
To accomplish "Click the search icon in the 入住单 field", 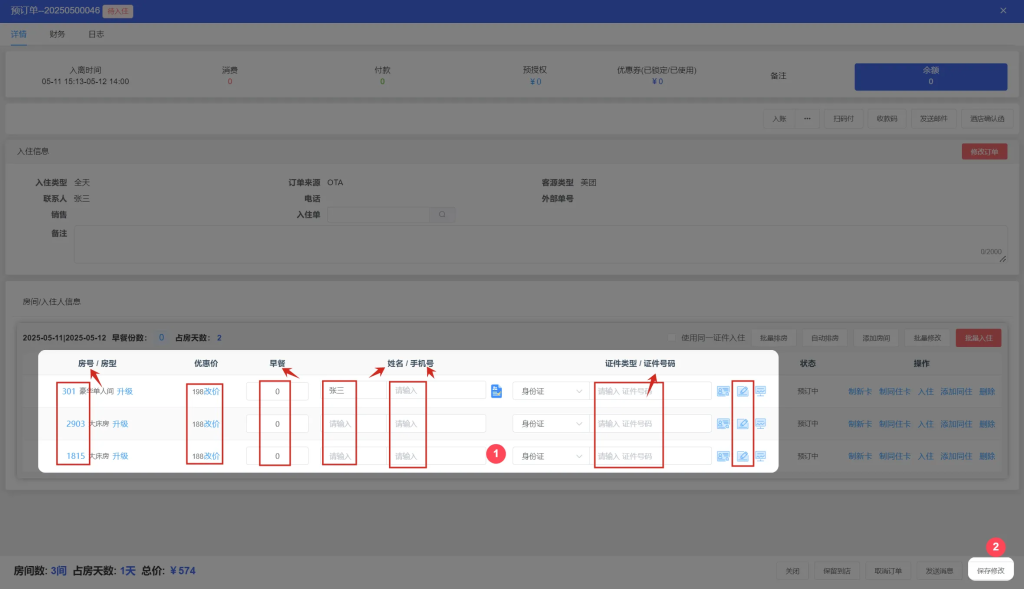I will [x=443, y=215].
